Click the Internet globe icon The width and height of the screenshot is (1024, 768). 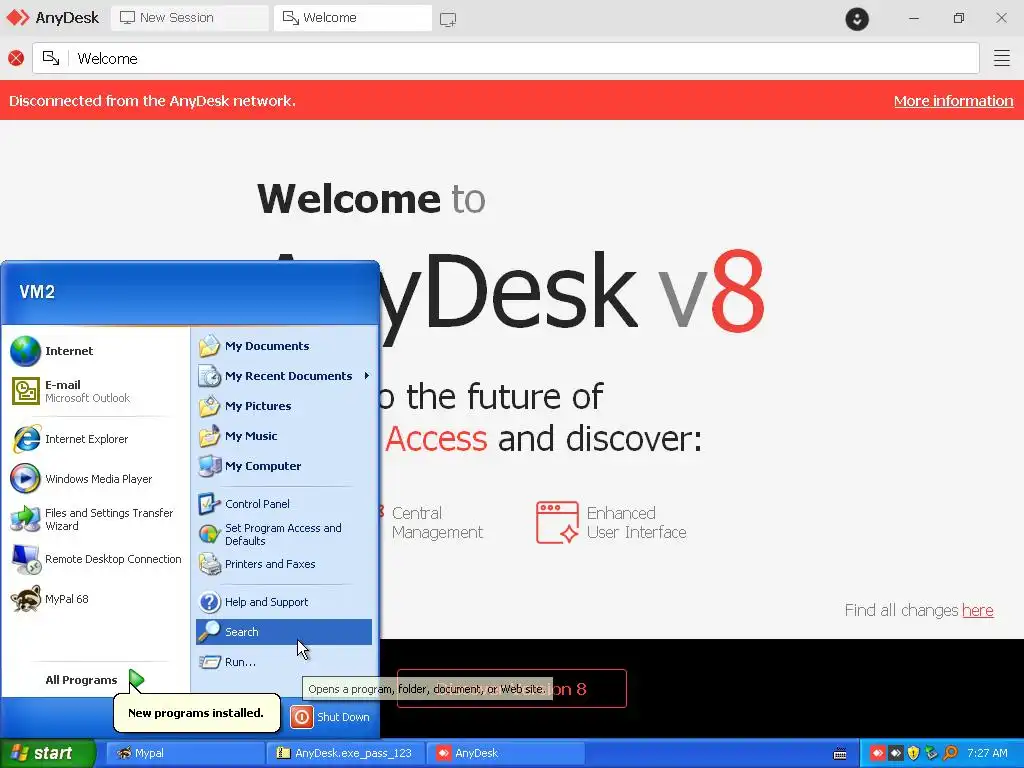click(25, 351)
